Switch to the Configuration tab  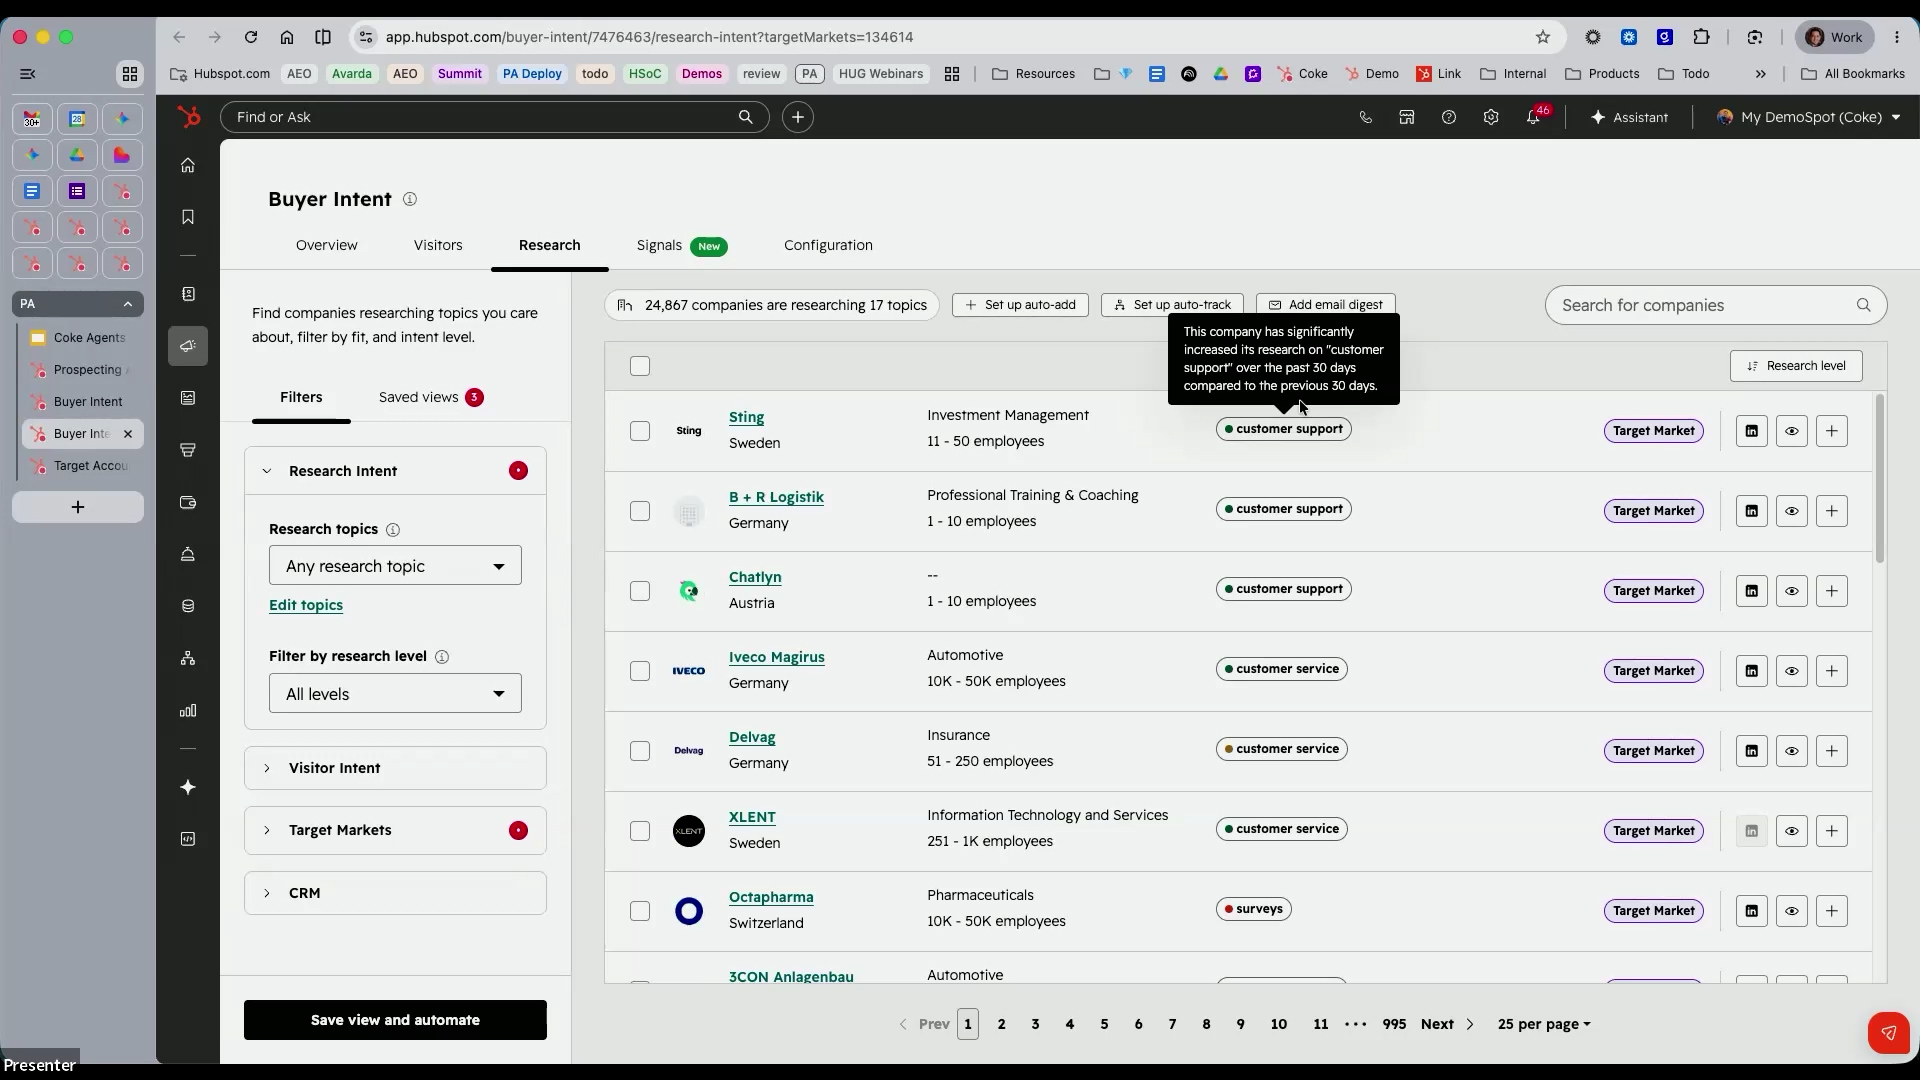[828, 245]
